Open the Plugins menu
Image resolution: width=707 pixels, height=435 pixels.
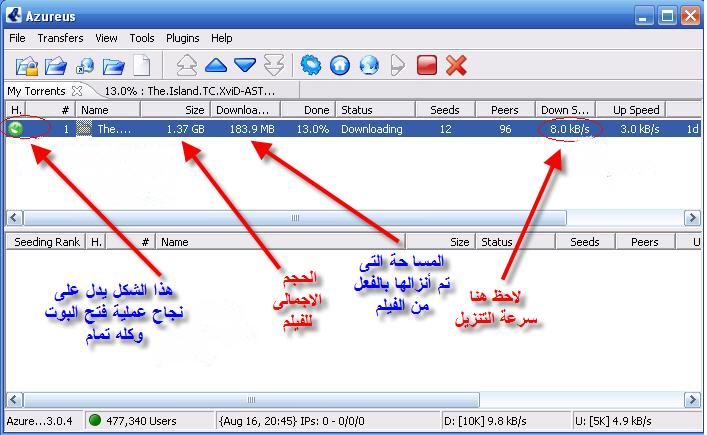(182, 38)
